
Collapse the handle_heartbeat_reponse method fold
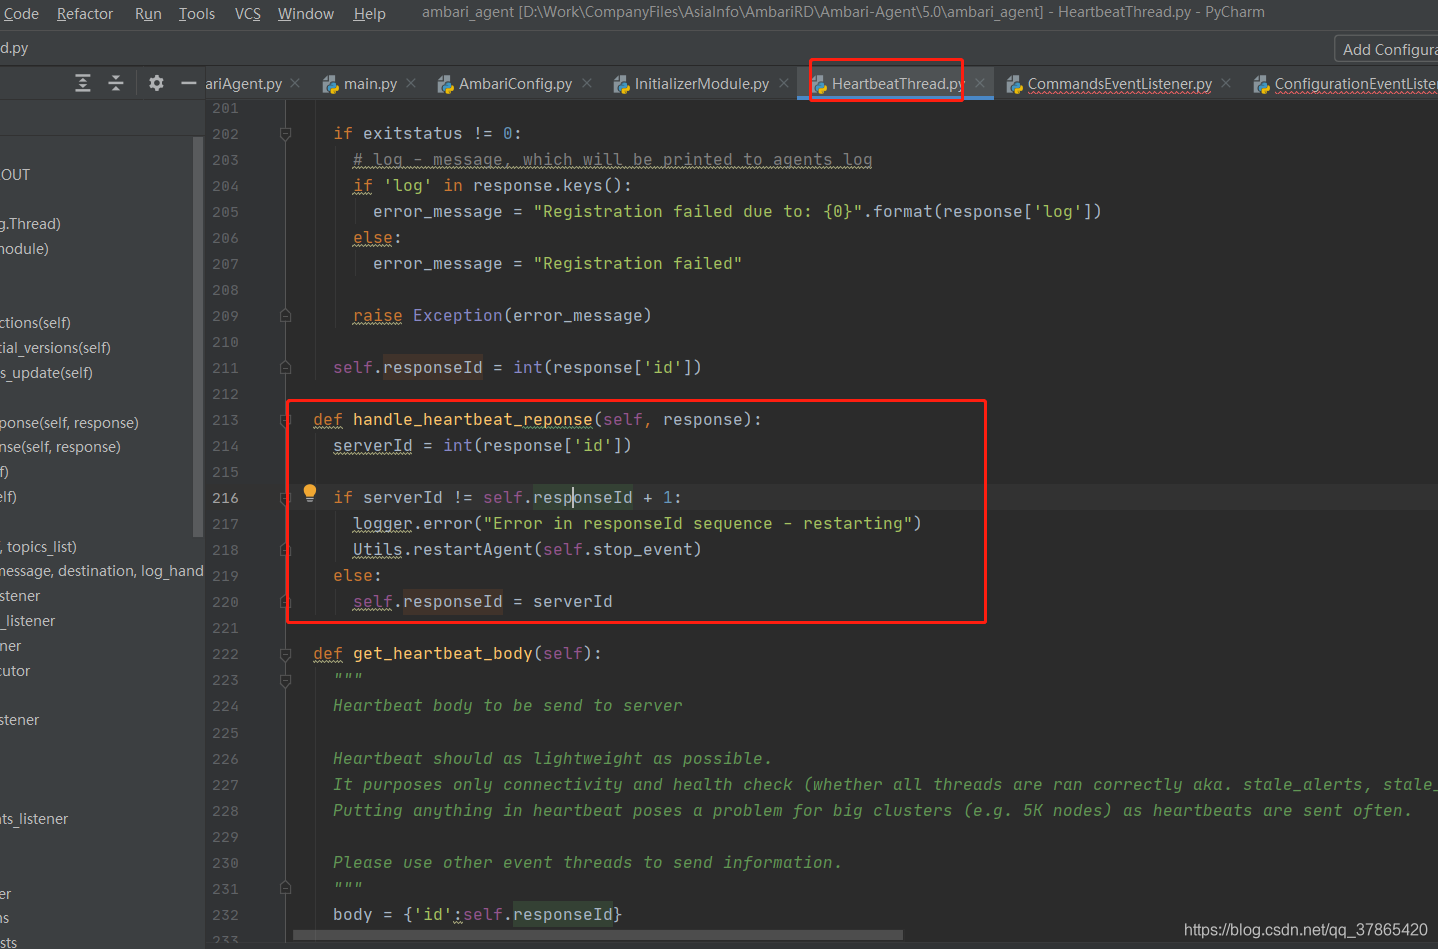coord(285,420)
